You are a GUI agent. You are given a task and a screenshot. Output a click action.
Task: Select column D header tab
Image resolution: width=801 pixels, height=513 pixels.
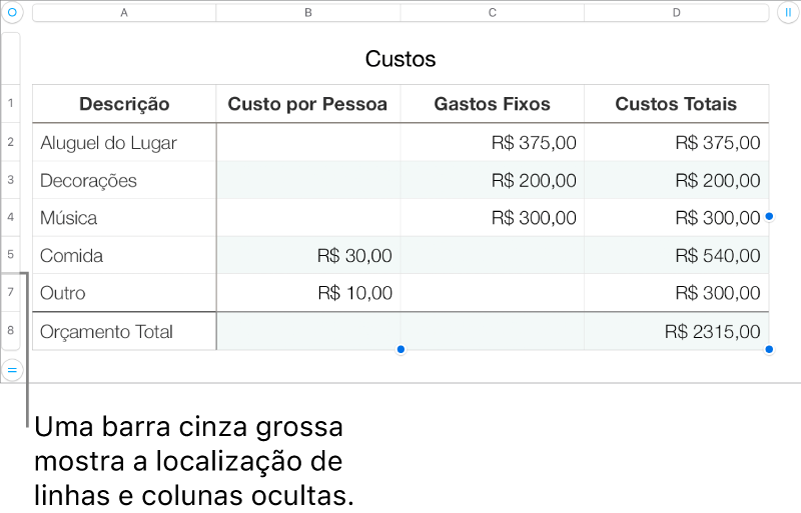[x=676, y=13]
